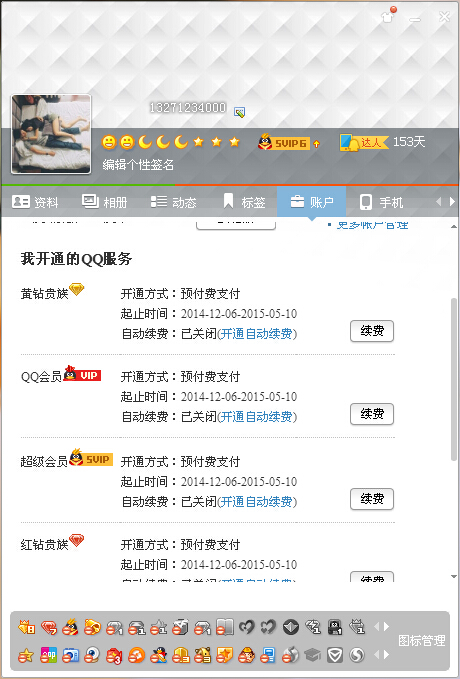Click the yellow diamond icon beside 黄钻贵族
The height and width of the screenshot is (679, 460).
point(76,289)
